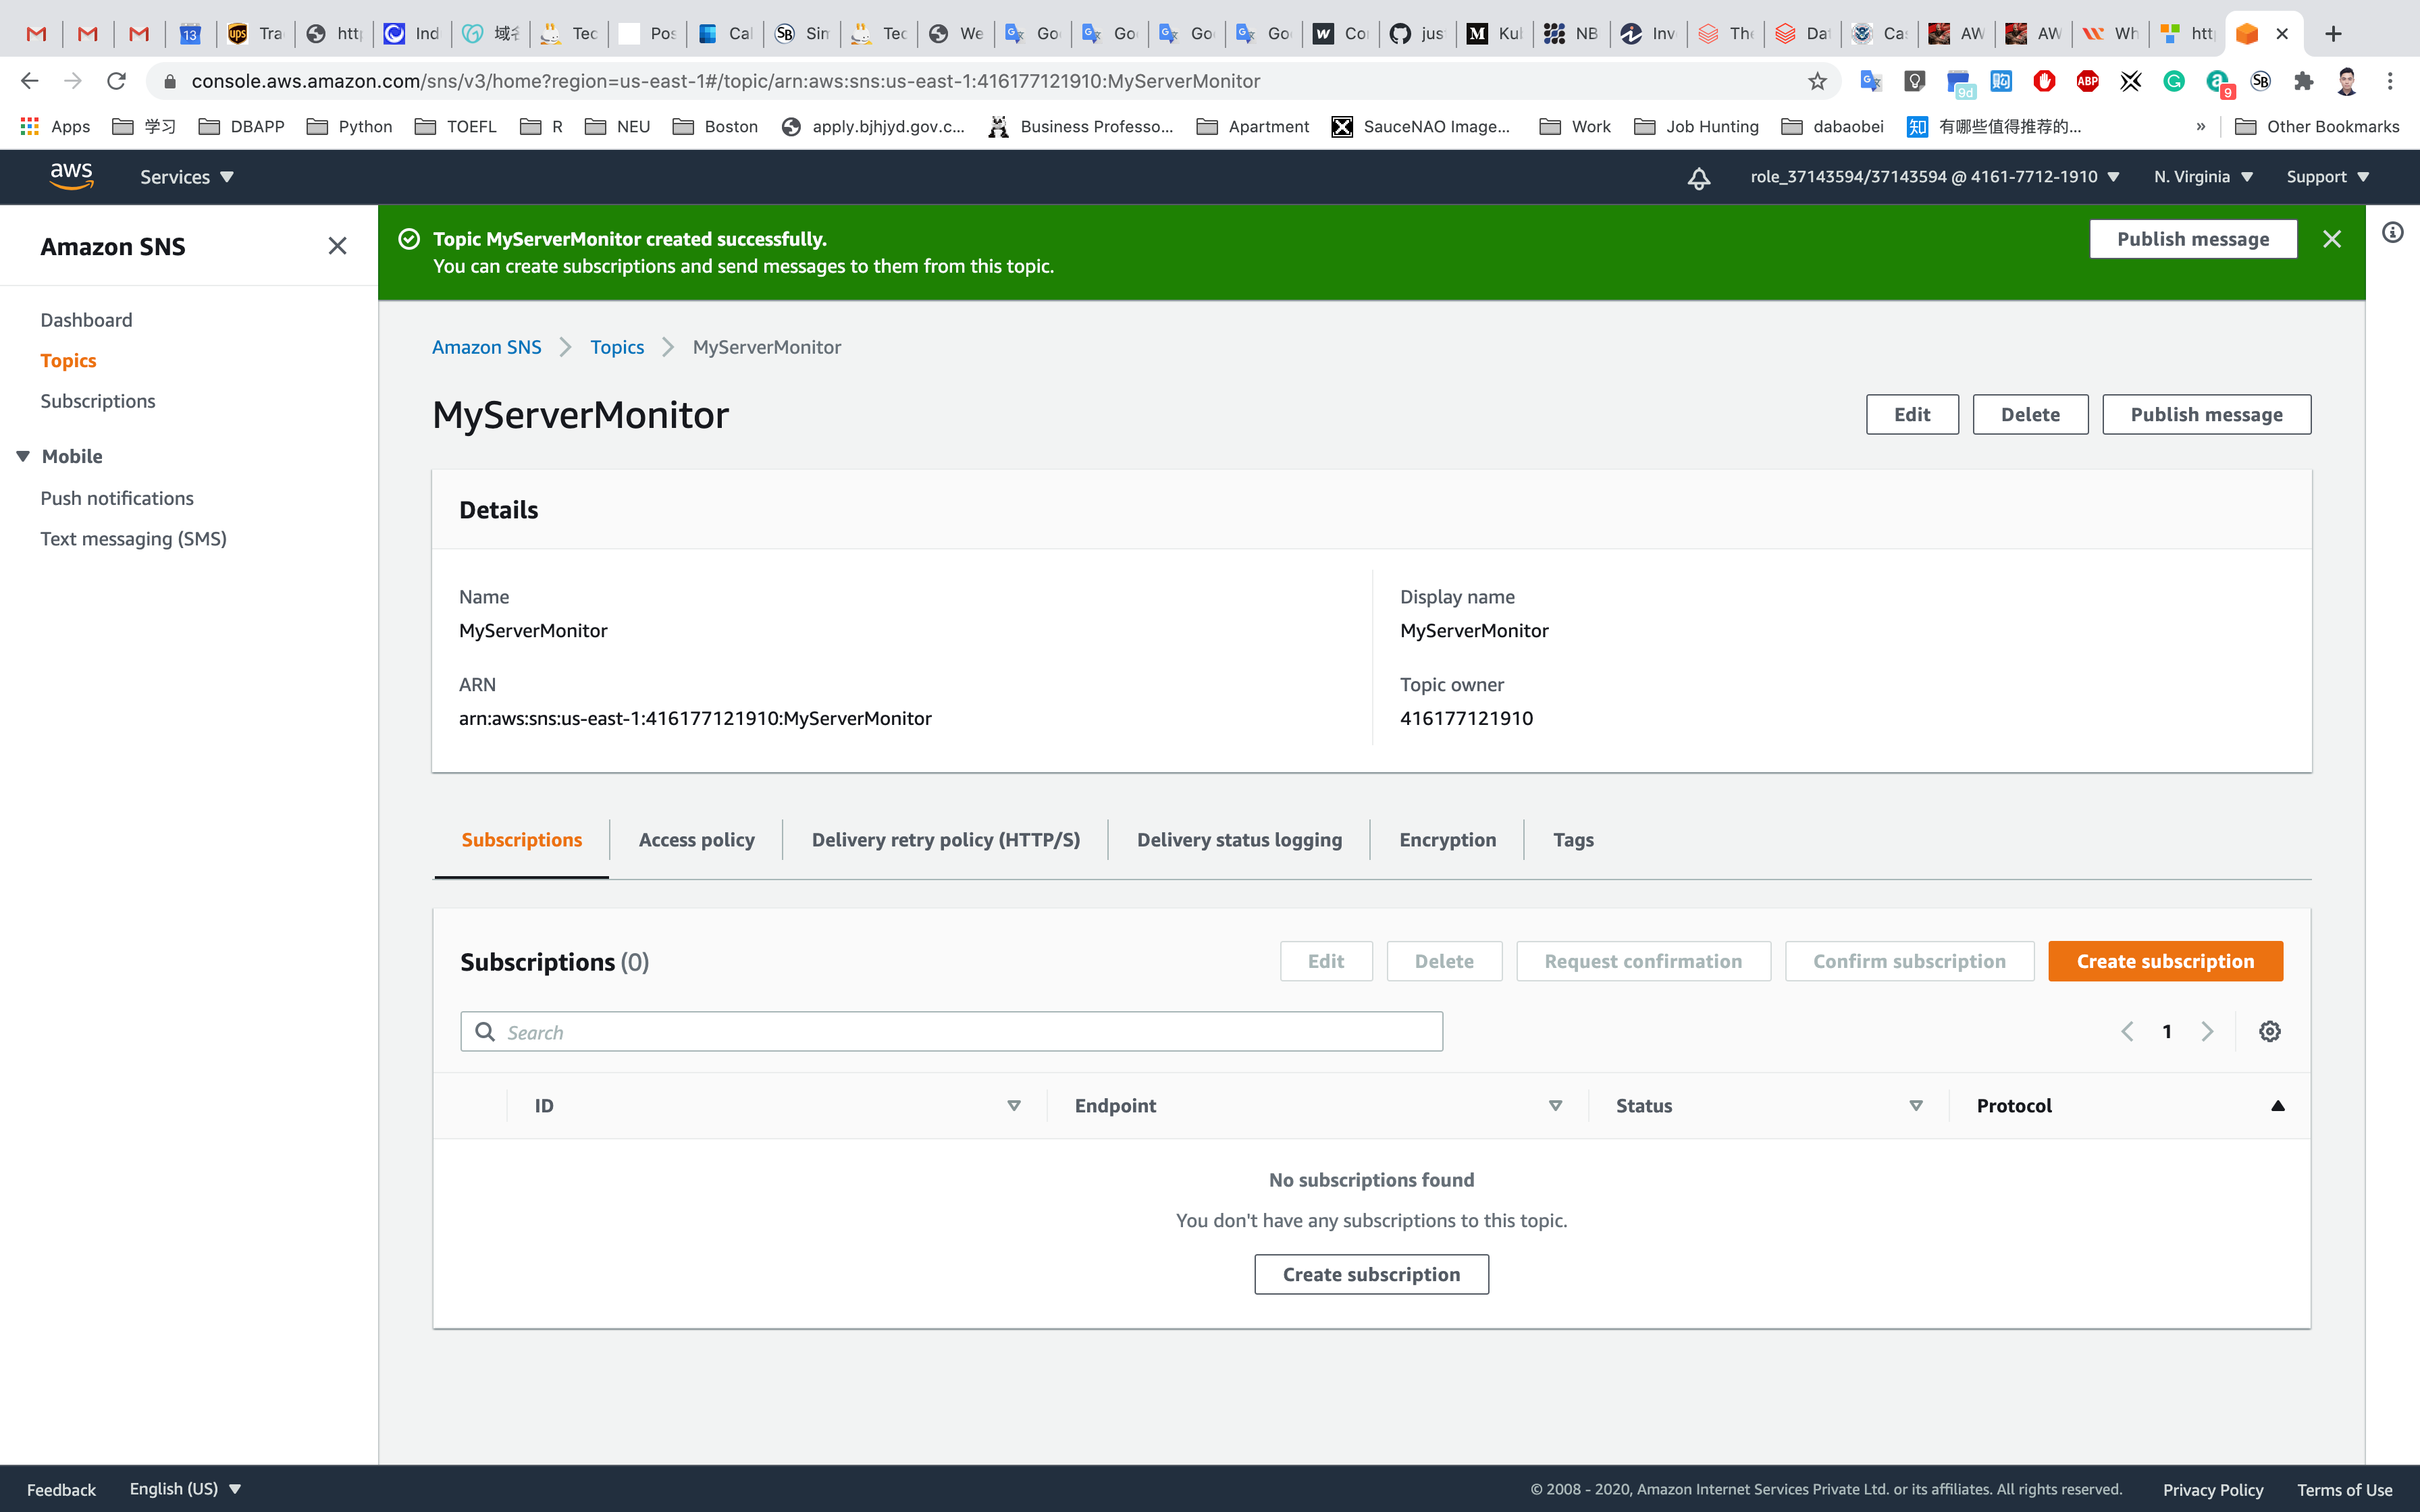Go to next page of subscriptions
The image size is (2420, 1512).
click(2207, 1031)
